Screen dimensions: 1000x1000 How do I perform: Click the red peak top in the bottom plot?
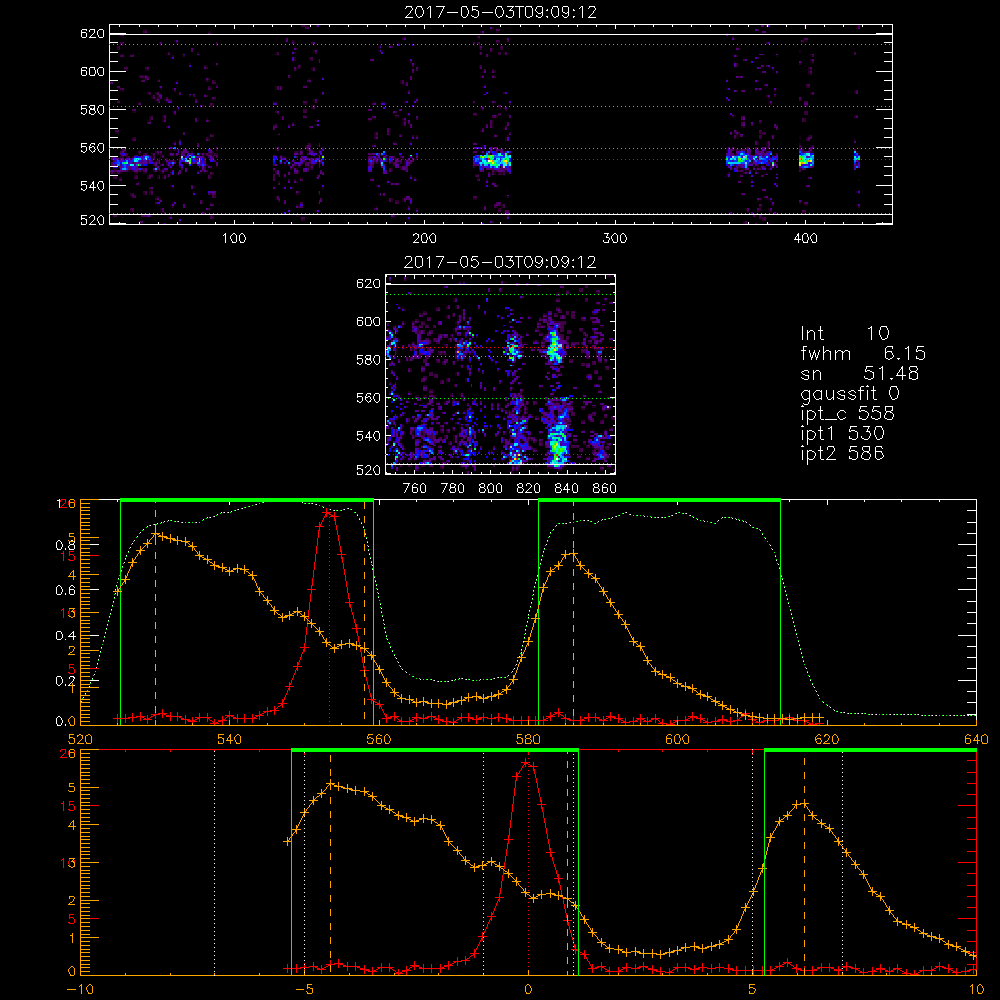point(527,762)
